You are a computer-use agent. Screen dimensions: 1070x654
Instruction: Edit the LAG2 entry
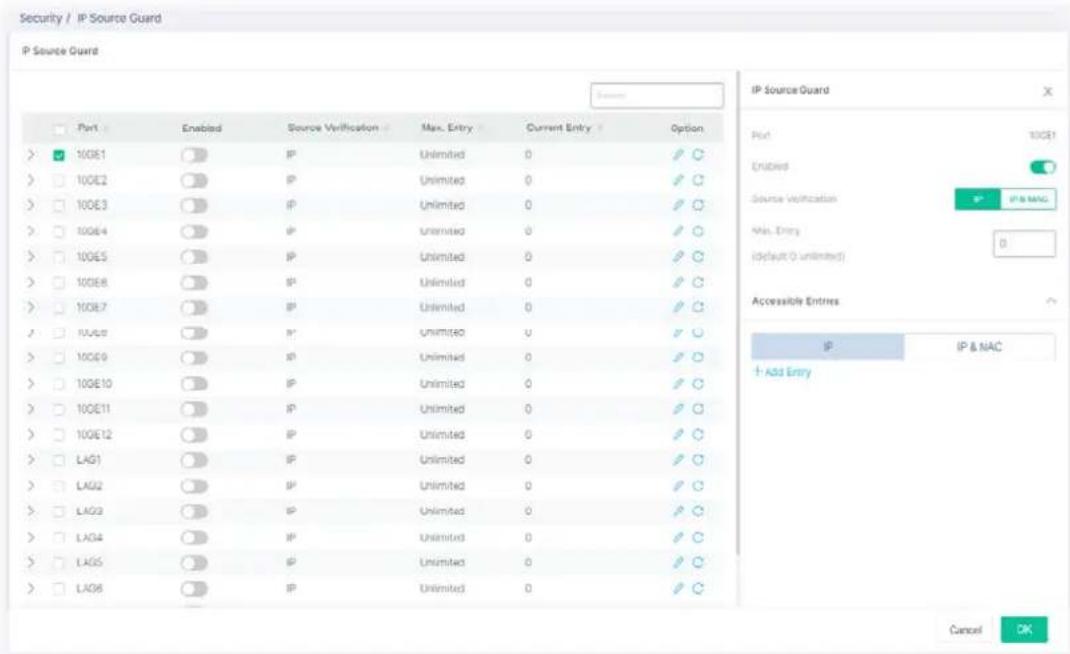coord(678,486)
